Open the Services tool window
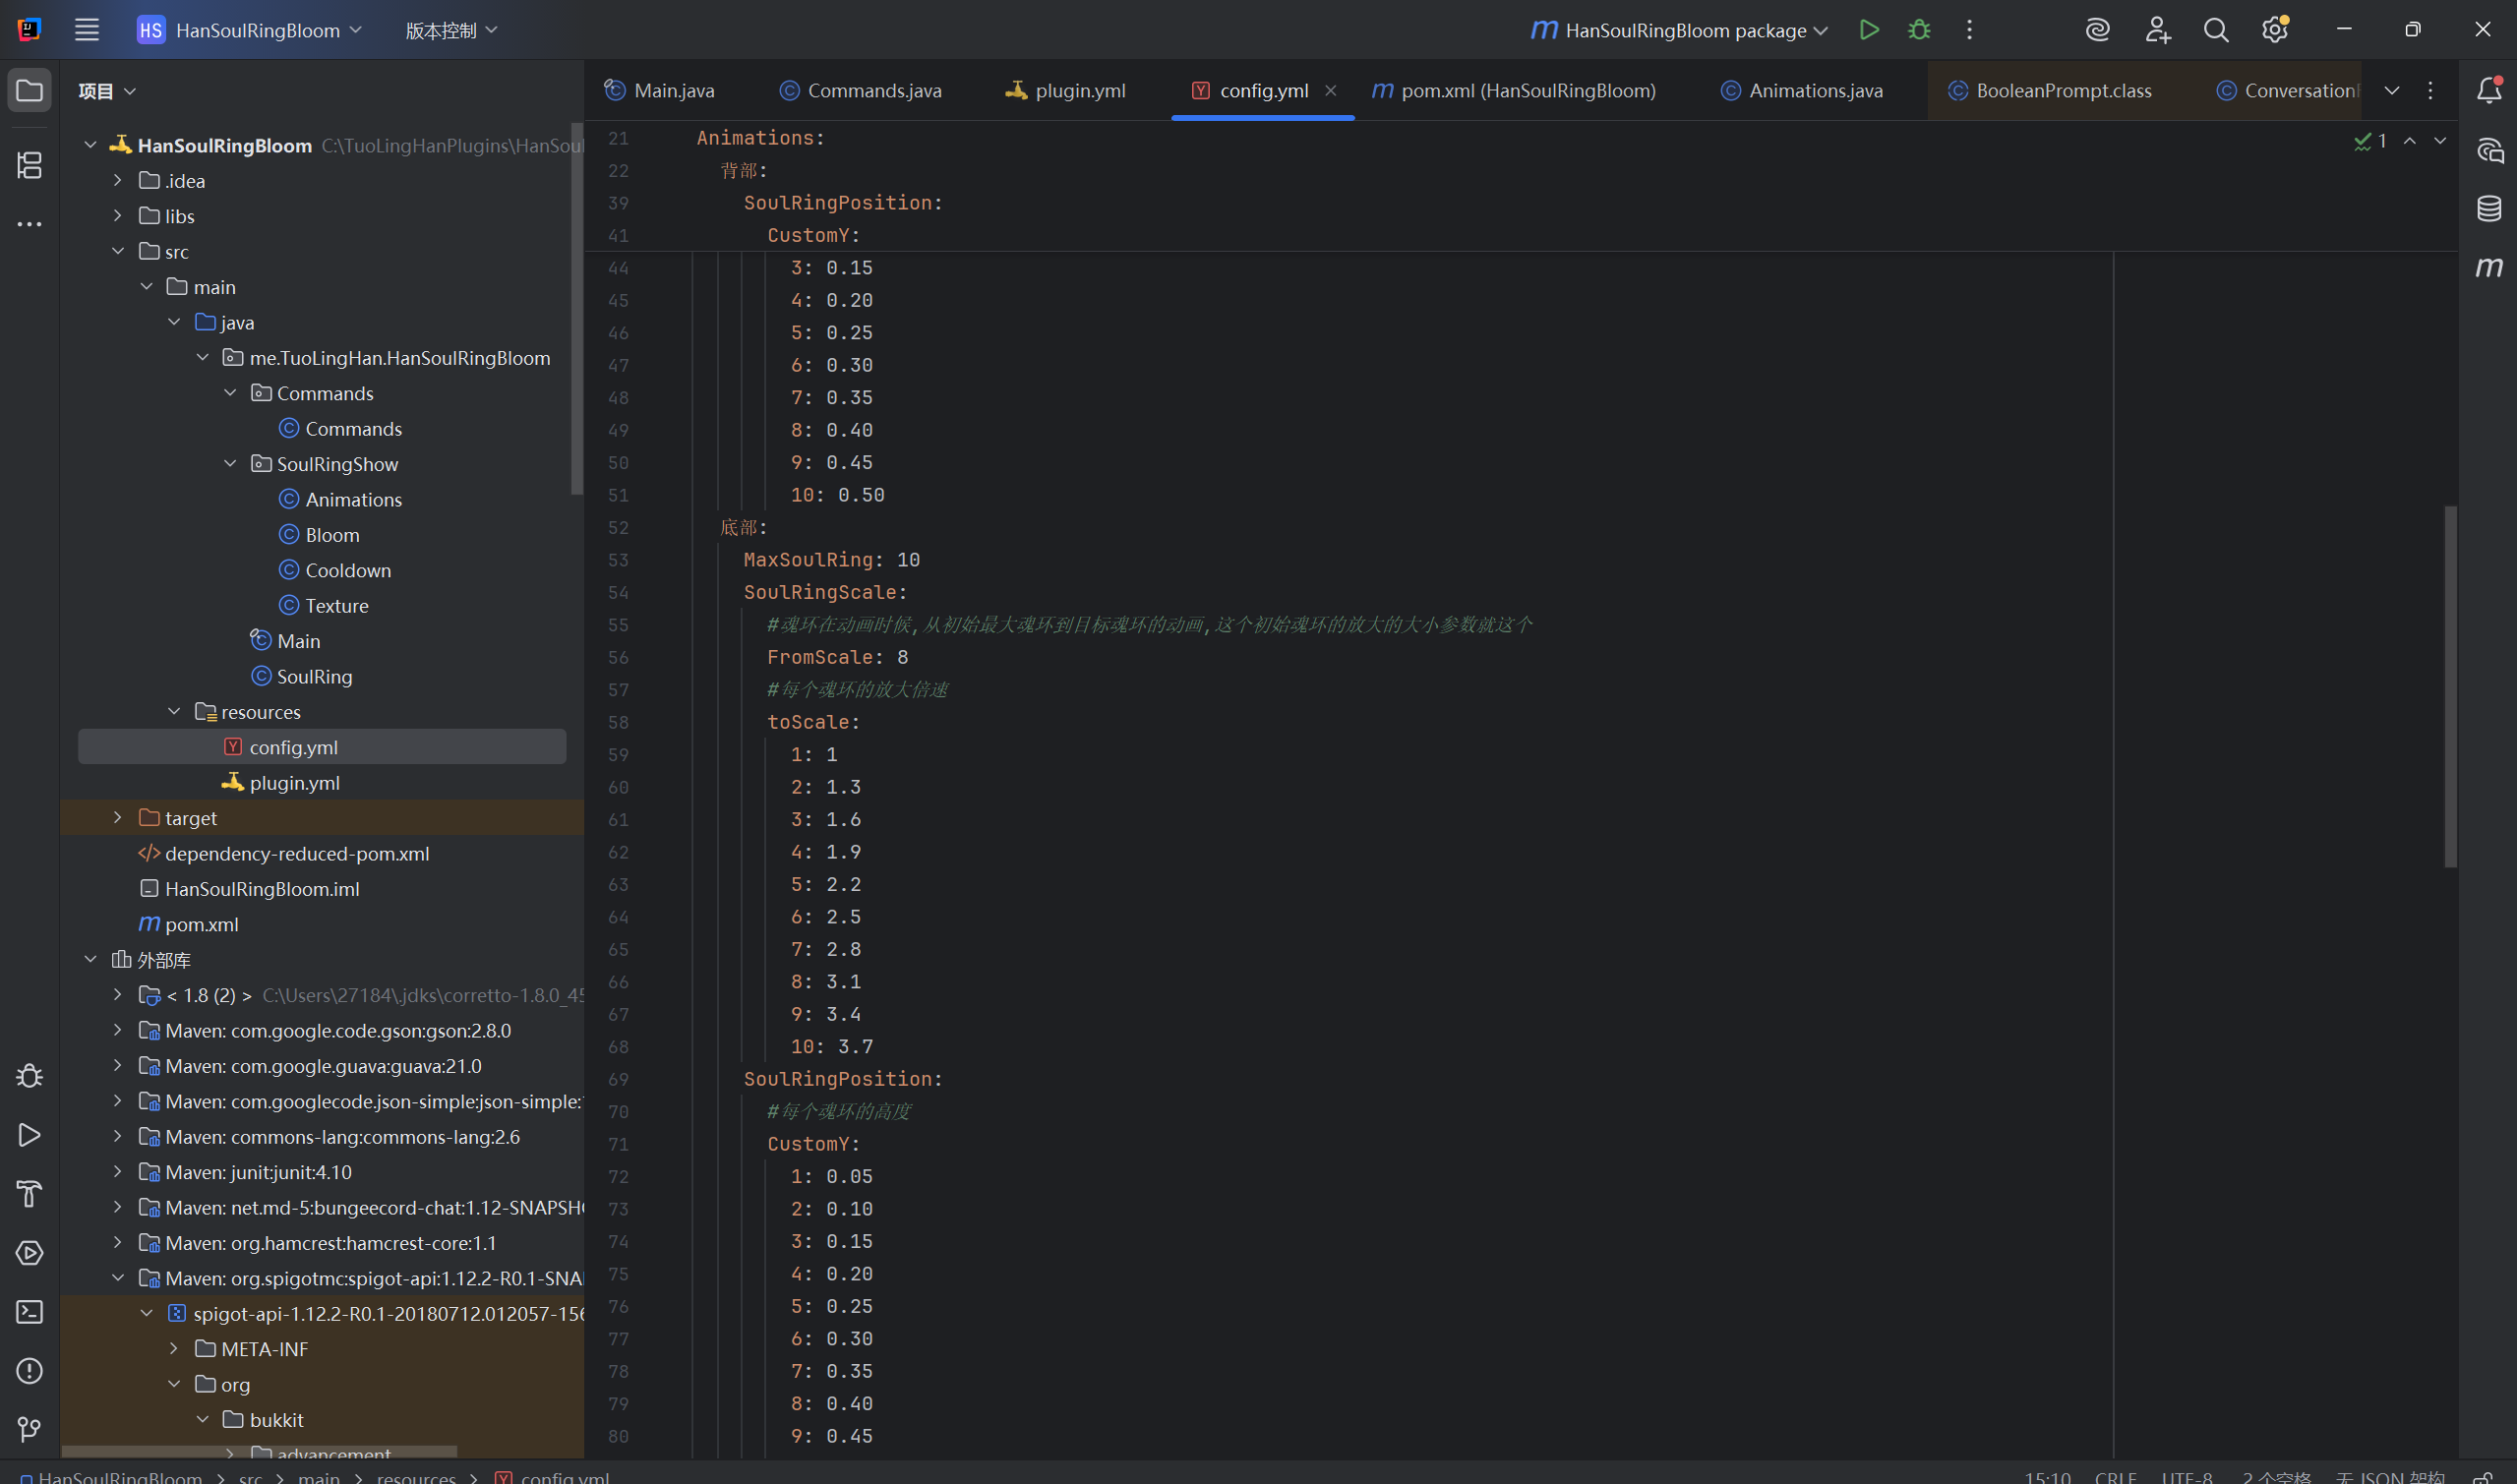2517x1484 pixels. pos(30,1253)
